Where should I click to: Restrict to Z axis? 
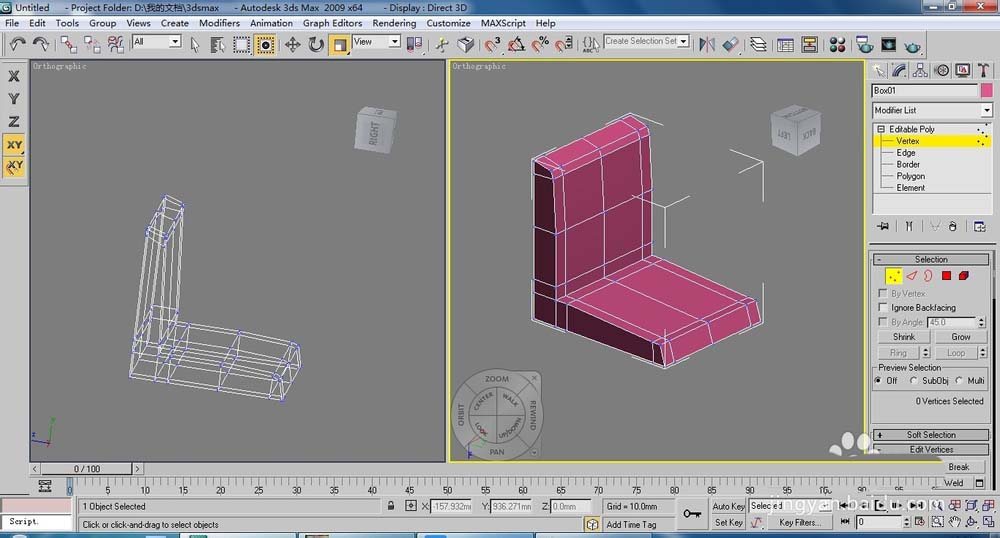pos(14,121)
